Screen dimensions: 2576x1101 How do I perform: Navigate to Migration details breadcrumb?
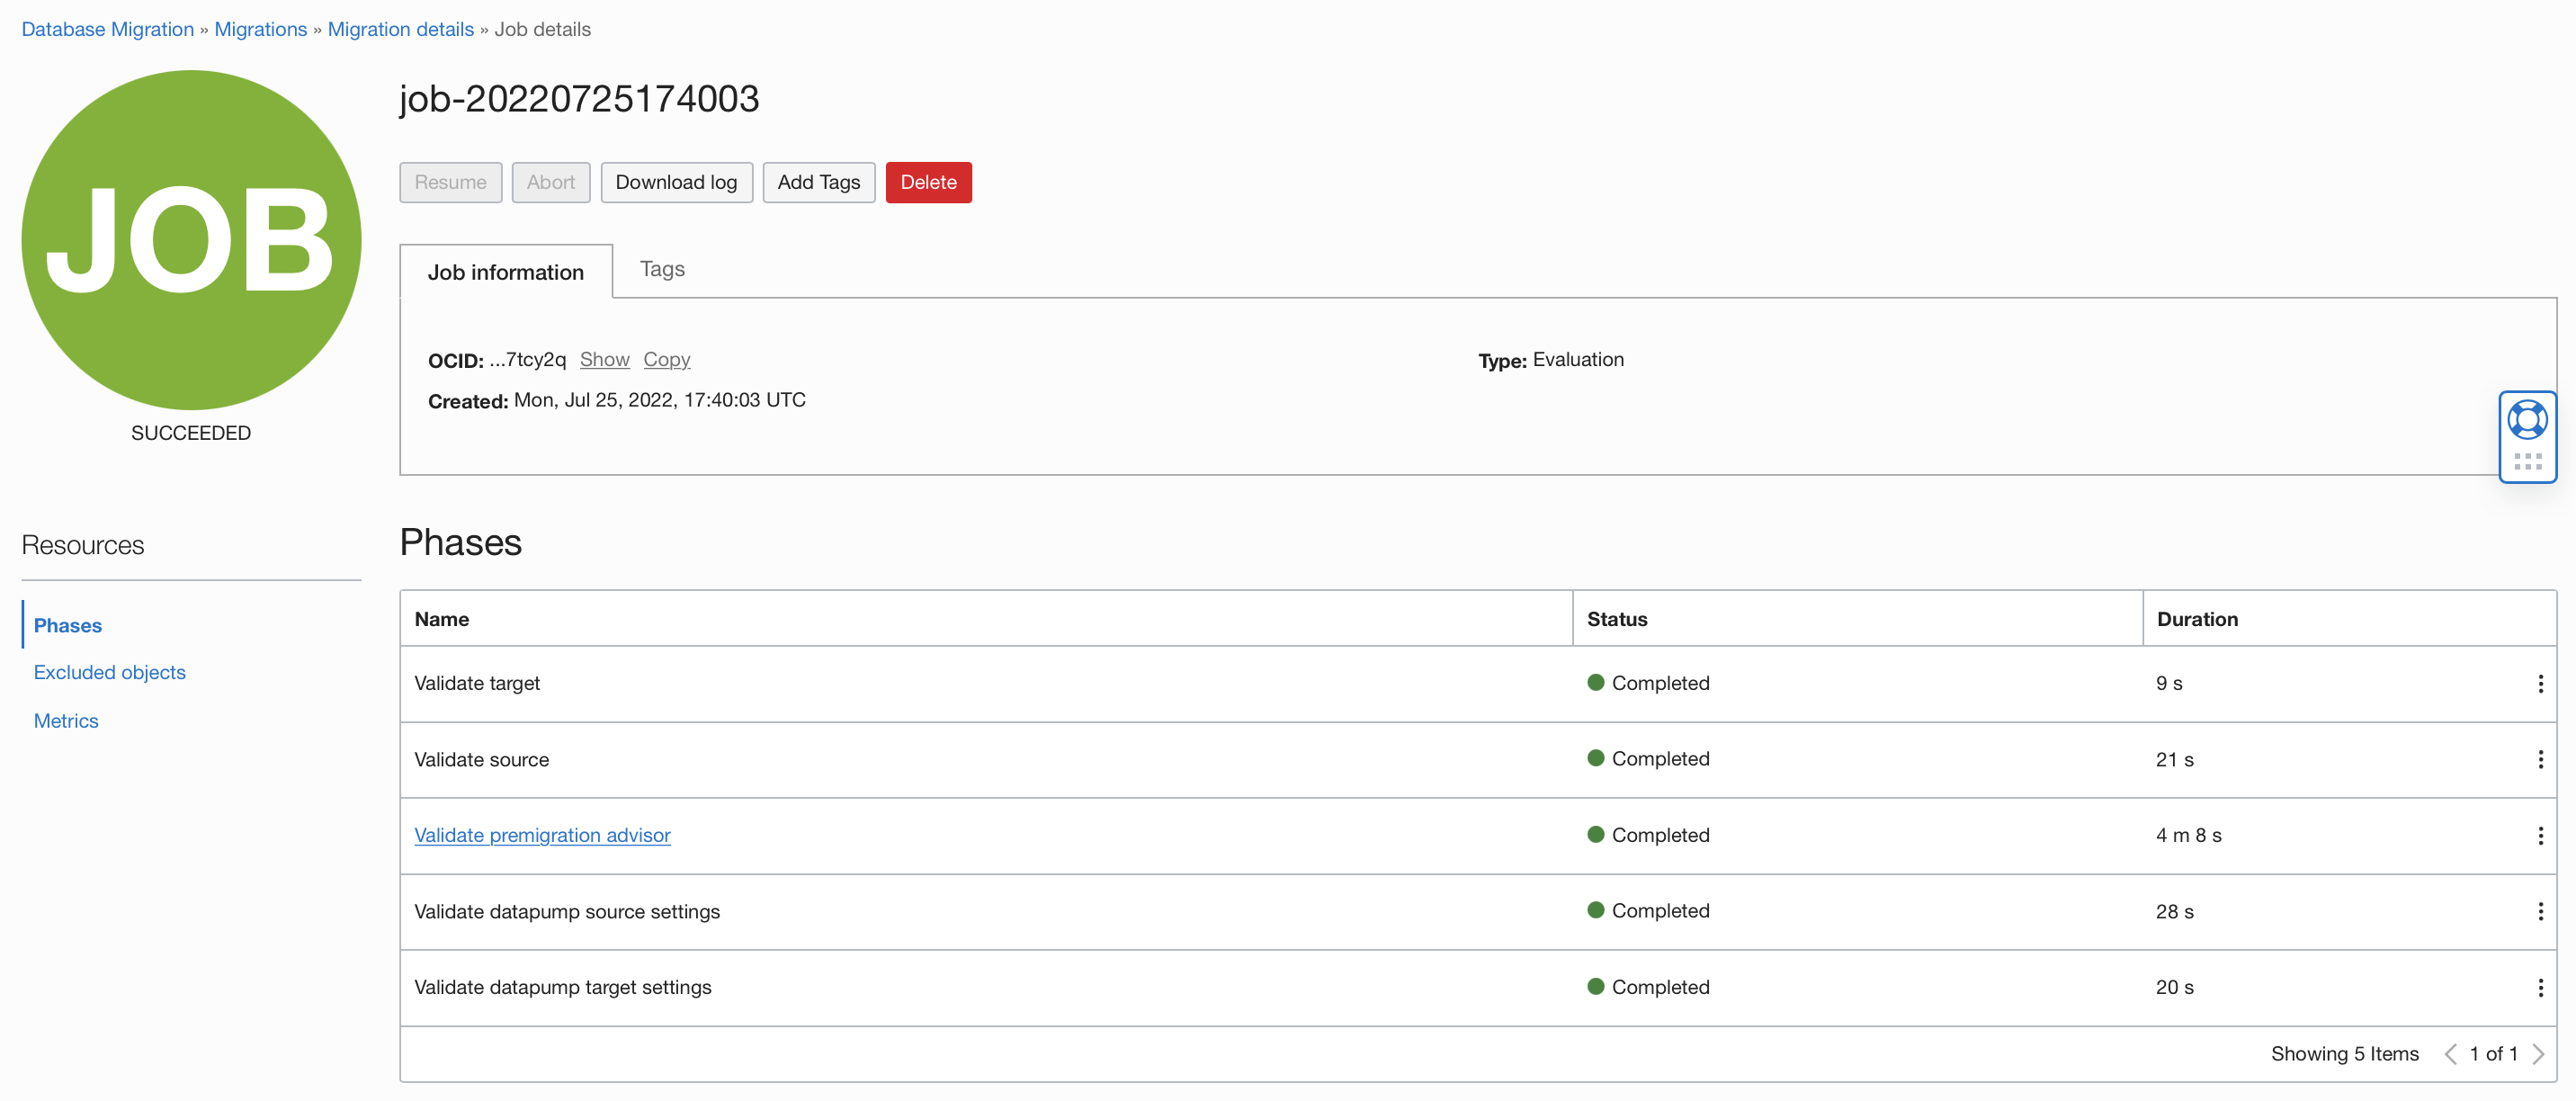(400, 29)
